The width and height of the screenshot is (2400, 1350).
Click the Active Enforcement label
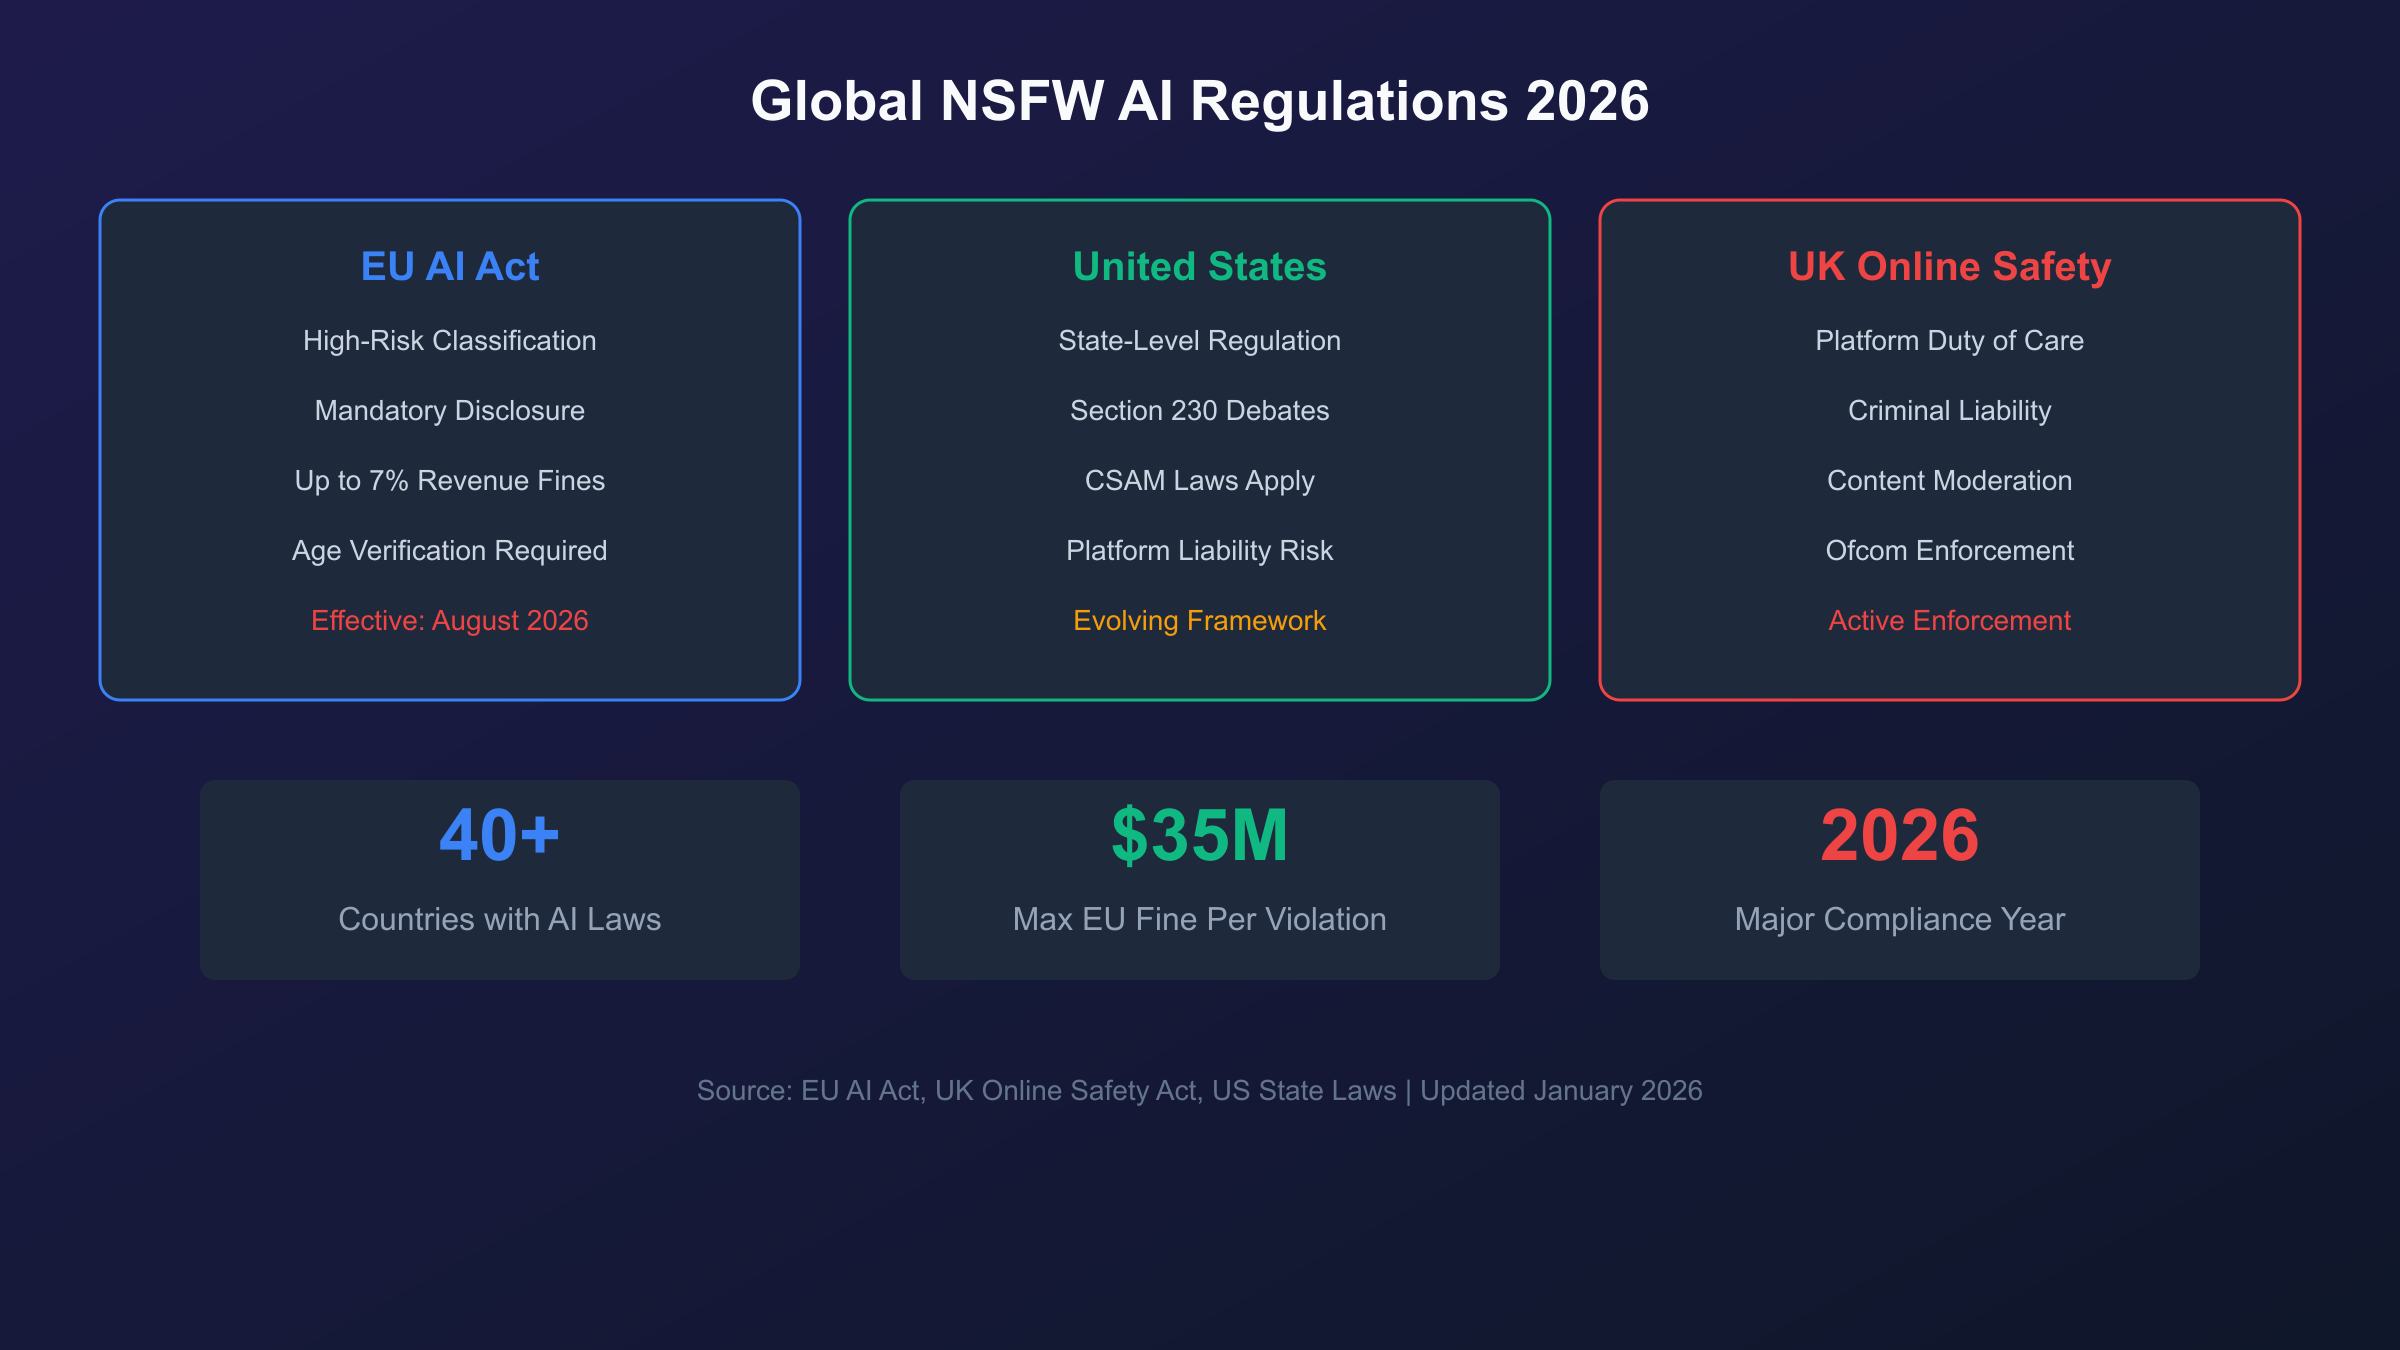1949,621
